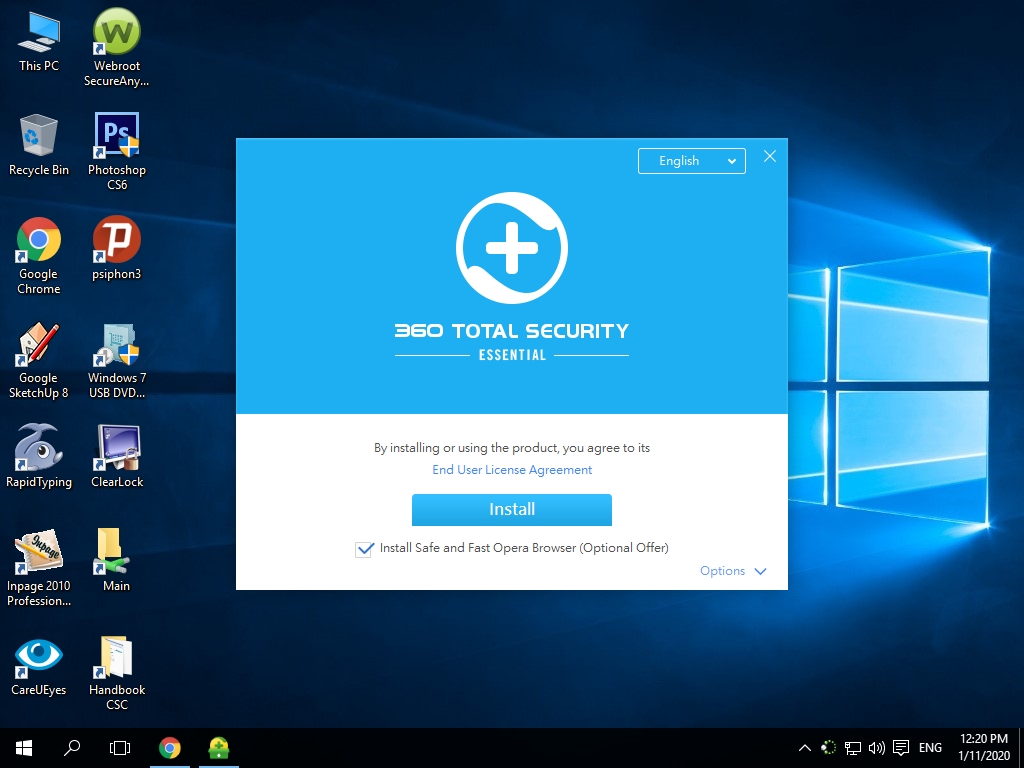The width and height of the screenshot is (1024, 768).
Task: Select Windows 7 USB DVD tool icon
Action: pos(117,360)
